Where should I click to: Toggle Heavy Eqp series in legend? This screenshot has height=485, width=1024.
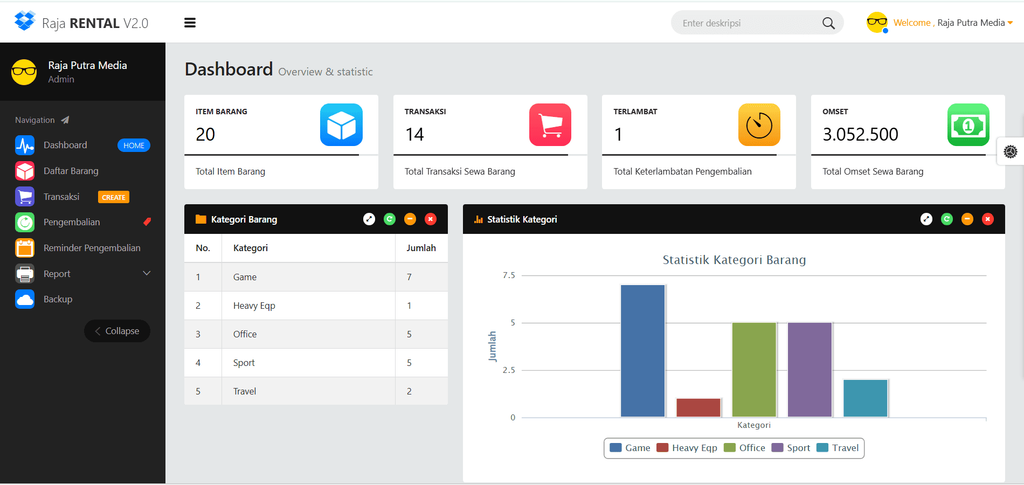[687, 448]
